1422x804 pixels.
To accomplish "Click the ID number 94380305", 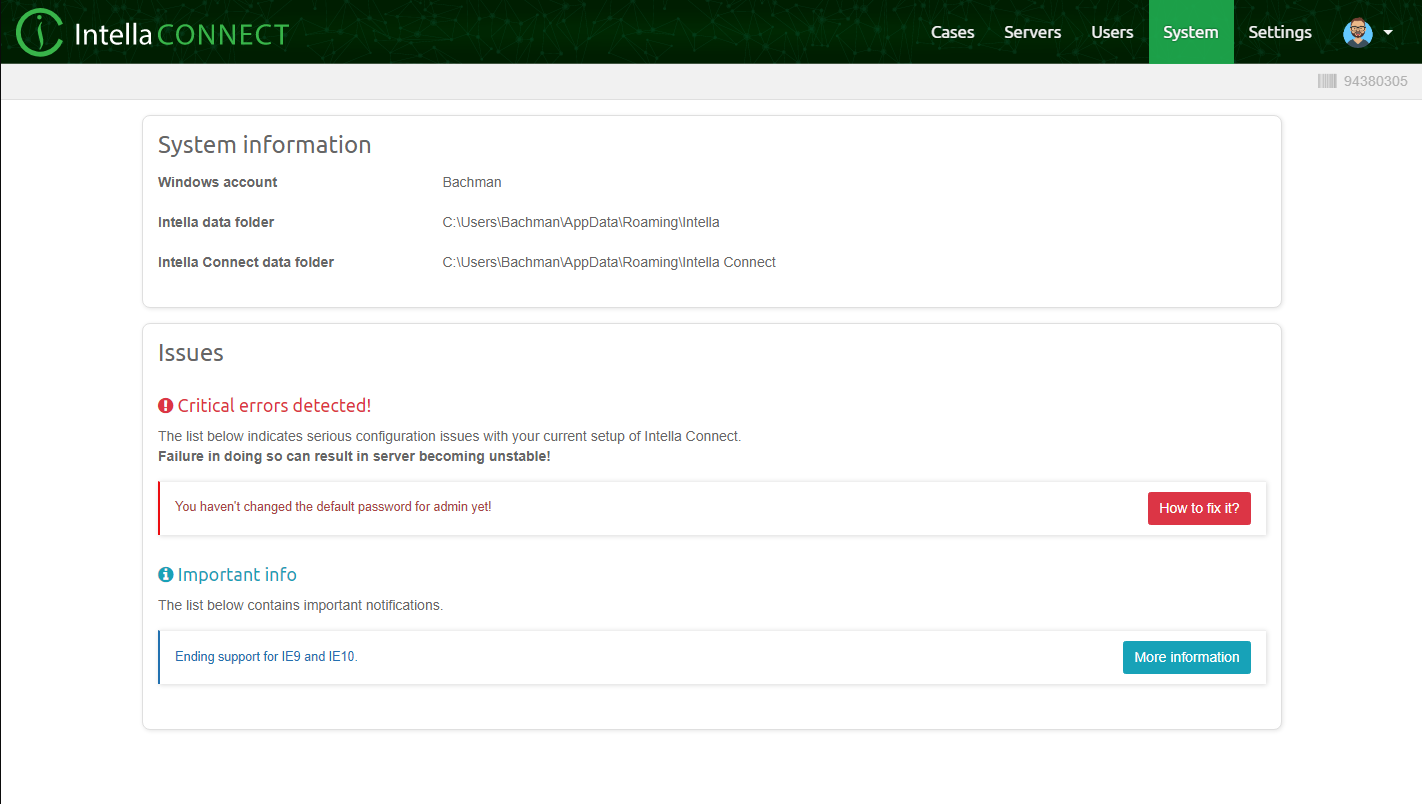I will (x=1375, y=81).
